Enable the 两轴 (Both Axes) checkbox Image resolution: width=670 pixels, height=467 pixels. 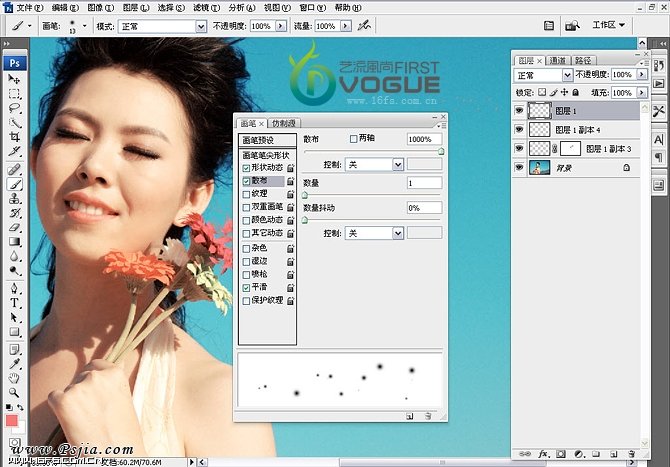(x=353, y=139)
